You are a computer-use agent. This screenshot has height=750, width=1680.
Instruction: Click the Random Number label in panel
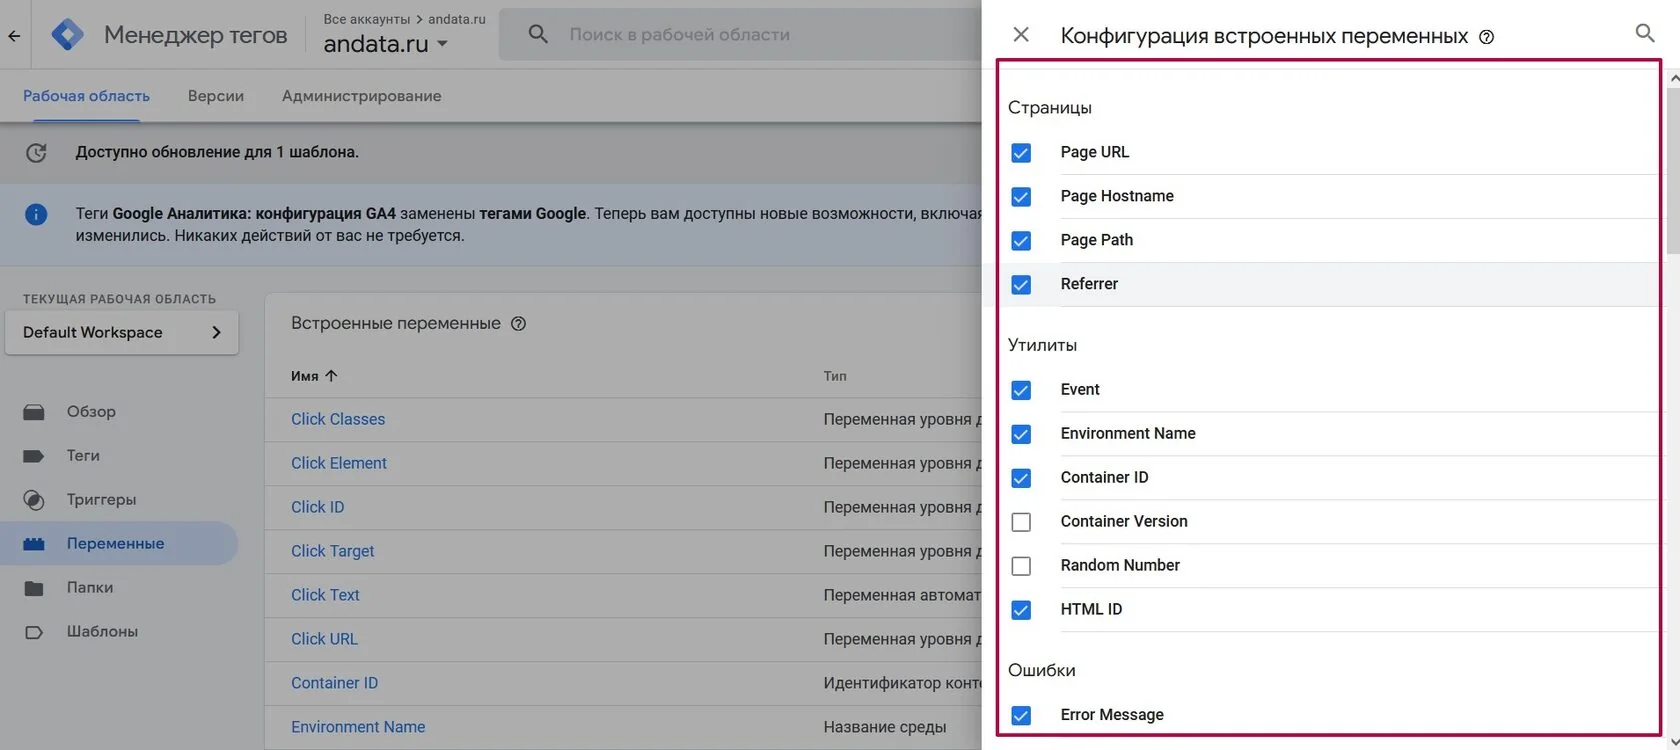[1120, 565]
